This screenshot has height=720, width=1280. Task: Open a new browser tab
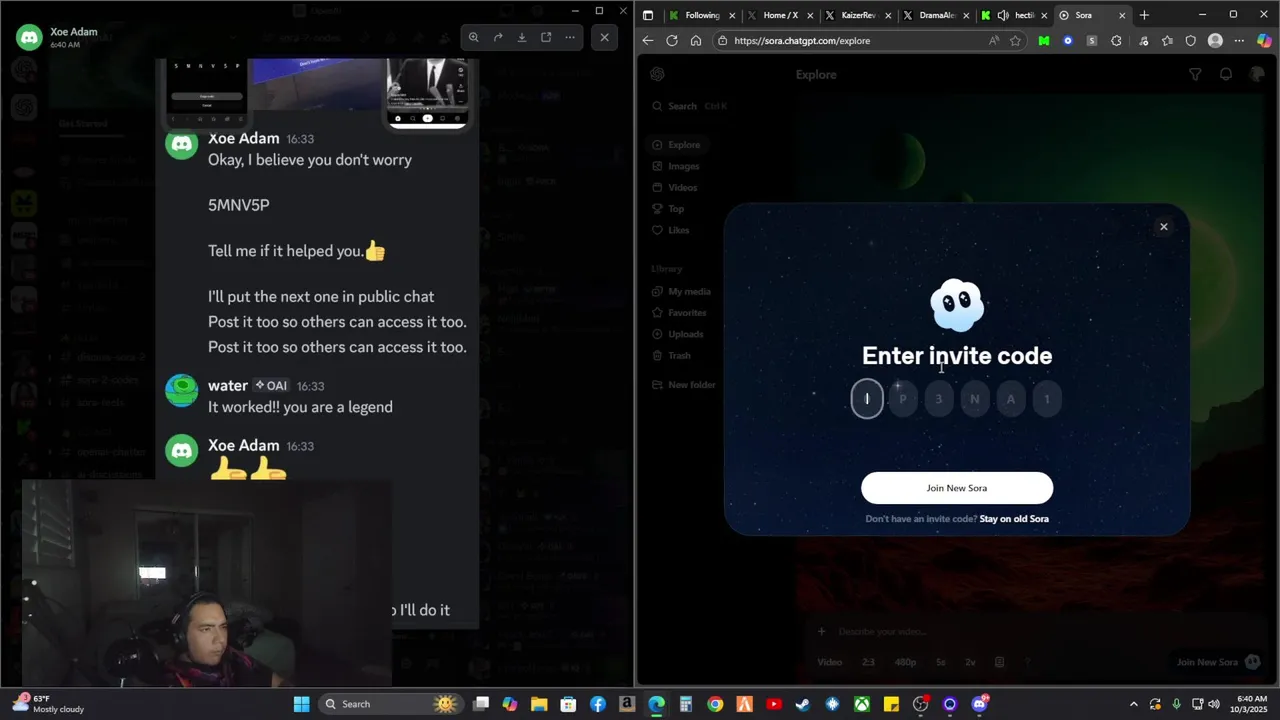pos(1144,15)
